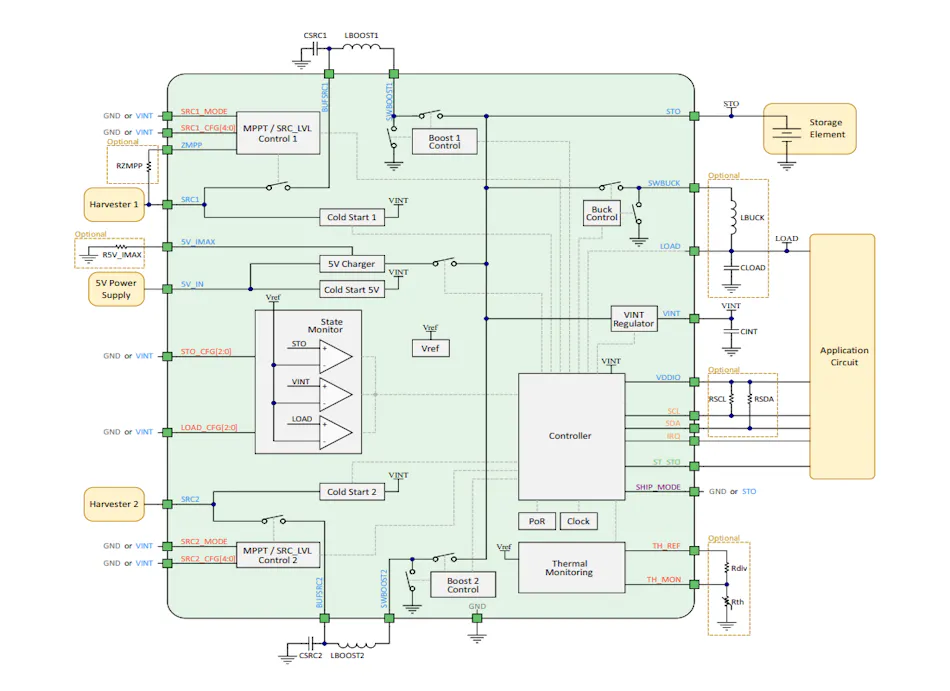Click the CSRC1 capacitor symbol
Viewport: 950px width, 691px height.
pyautogui.click(x=314, y=49)
